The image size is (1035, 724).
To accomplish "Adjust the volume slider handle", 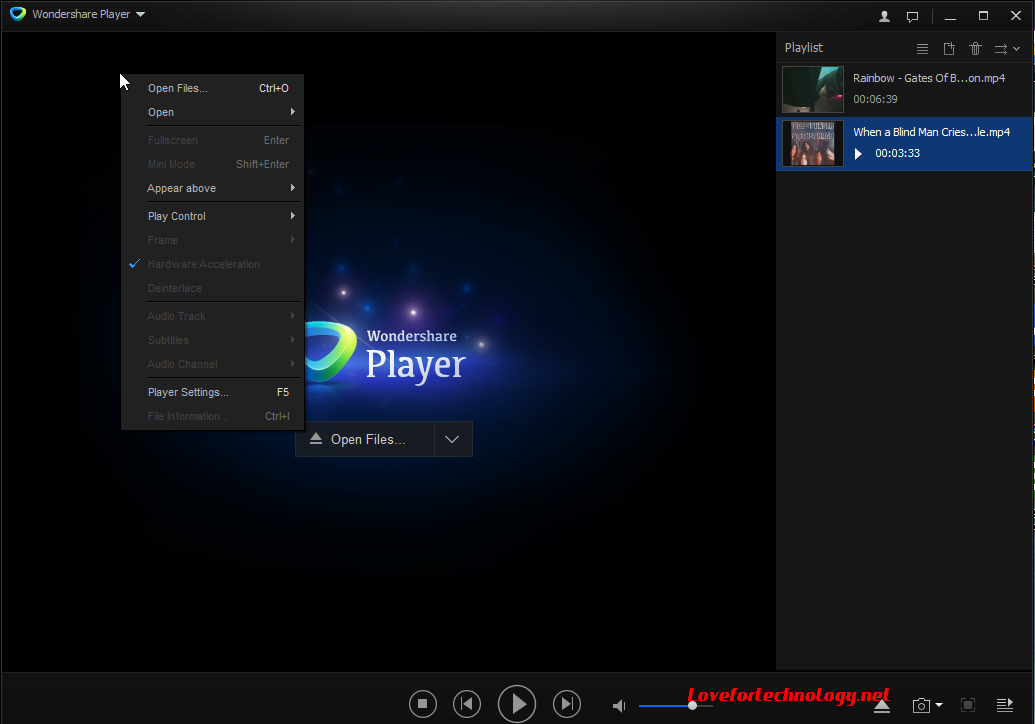I will [692, 706].
